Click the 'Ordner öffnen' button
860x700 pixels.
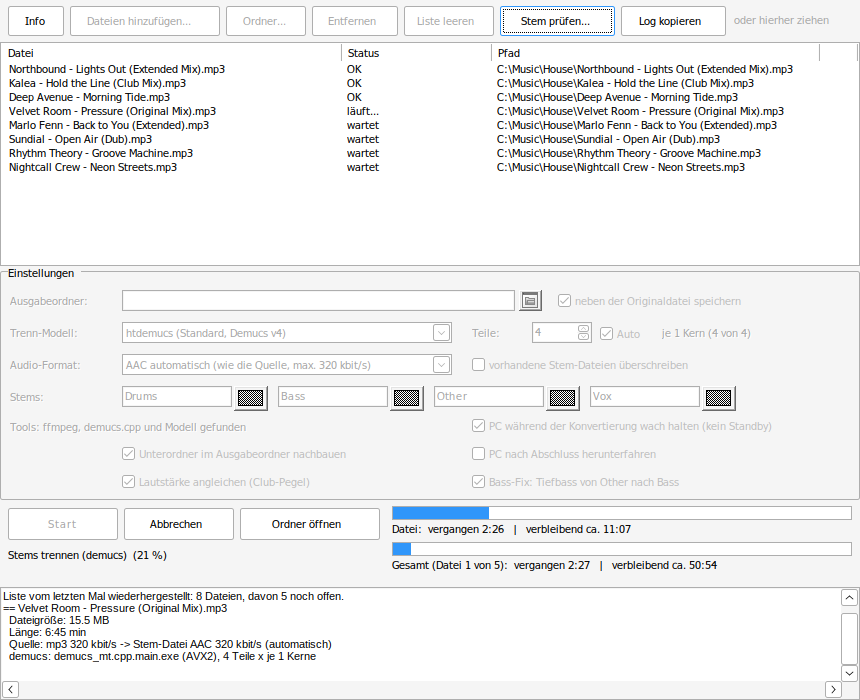click(x=310, y=524)
